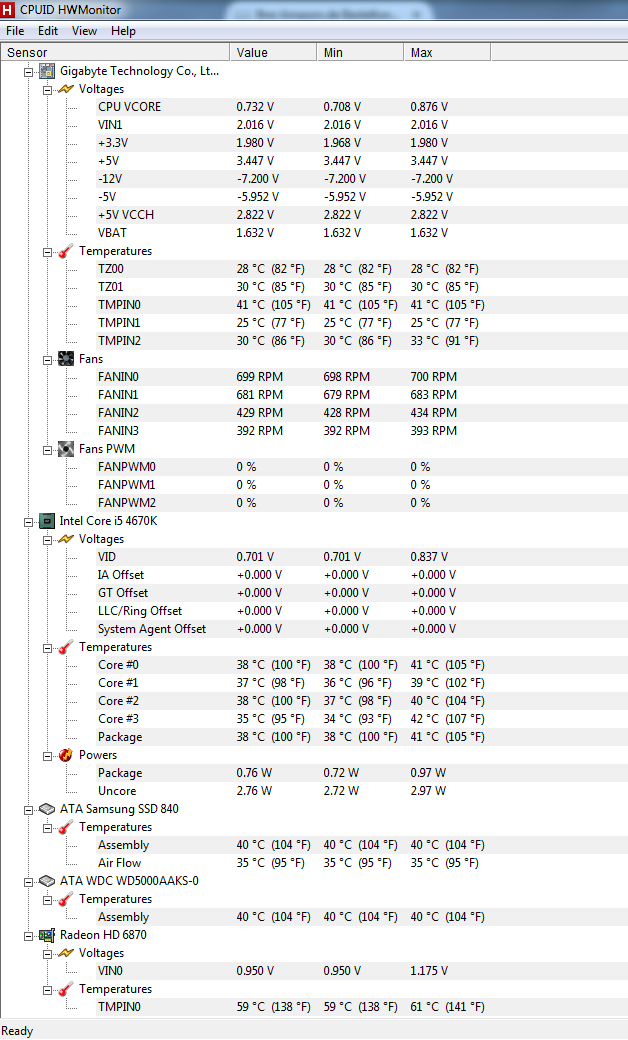Click the Max column header
This screenshot has height=1040, width=628.
tap(447, 52)
